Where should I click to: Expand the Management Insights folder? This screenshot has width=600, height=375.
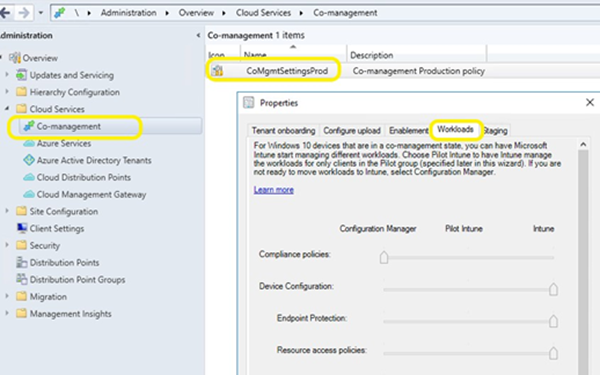[7, 313]
